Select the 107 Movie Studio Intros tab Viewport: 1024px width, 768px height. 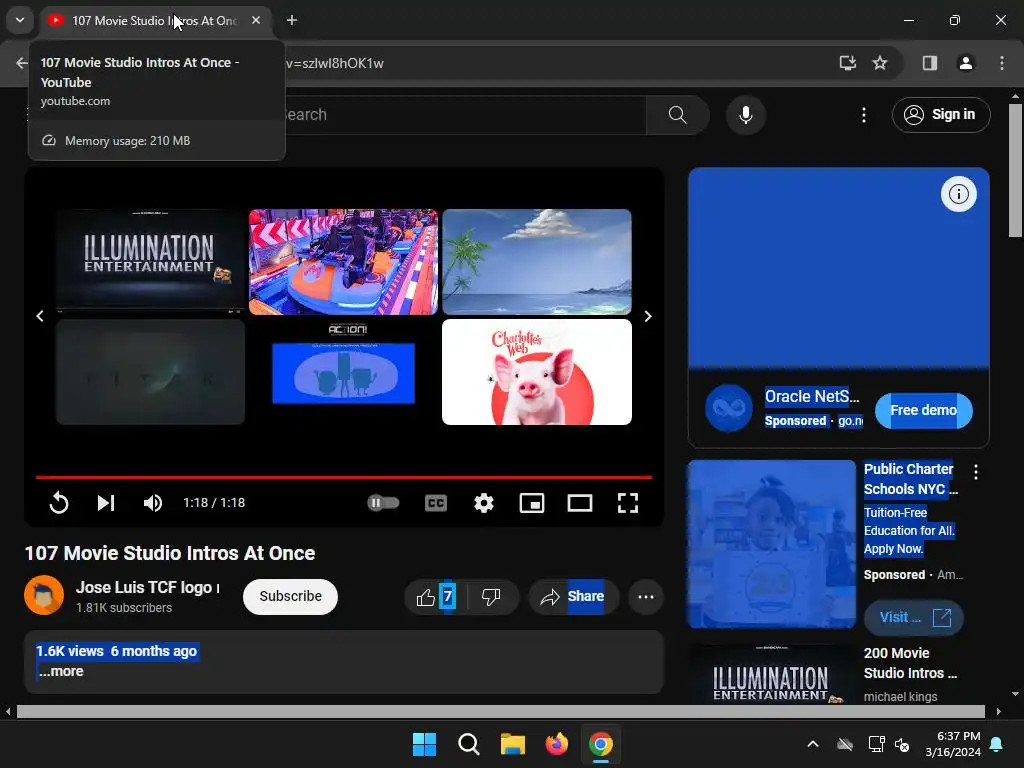[x=155, y=20]
